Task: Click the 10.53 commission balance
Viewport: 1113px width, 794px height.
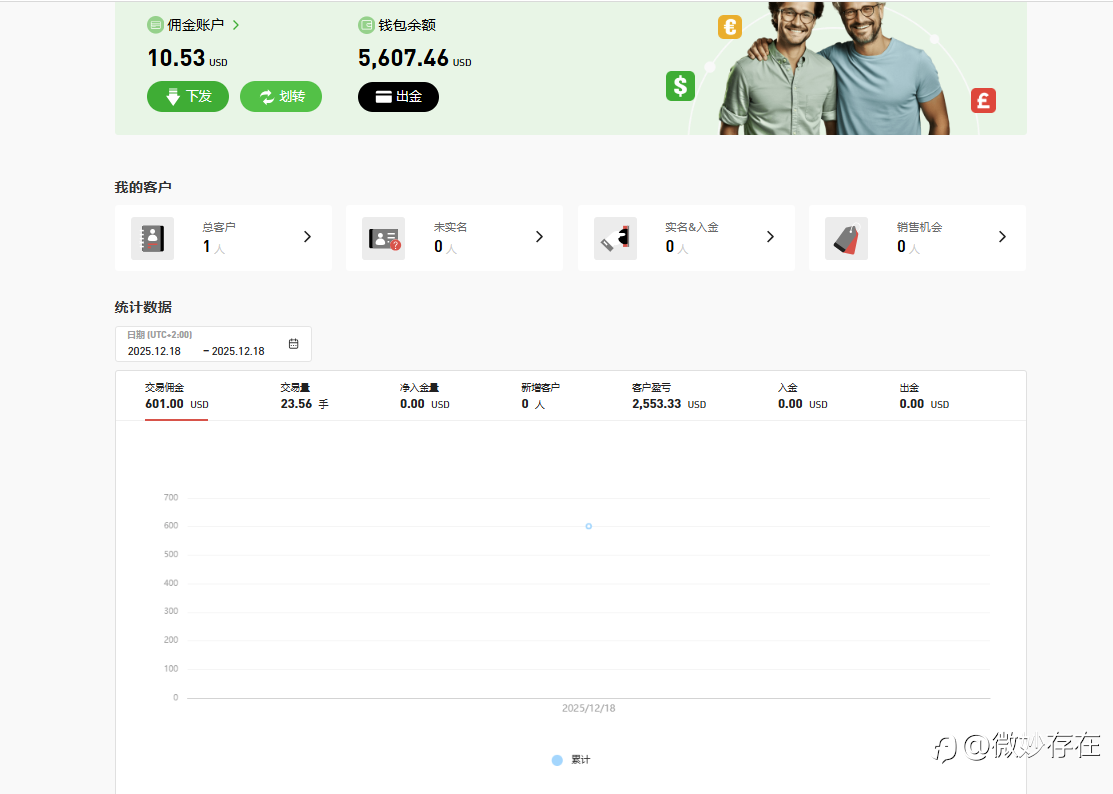Action: 176,58
